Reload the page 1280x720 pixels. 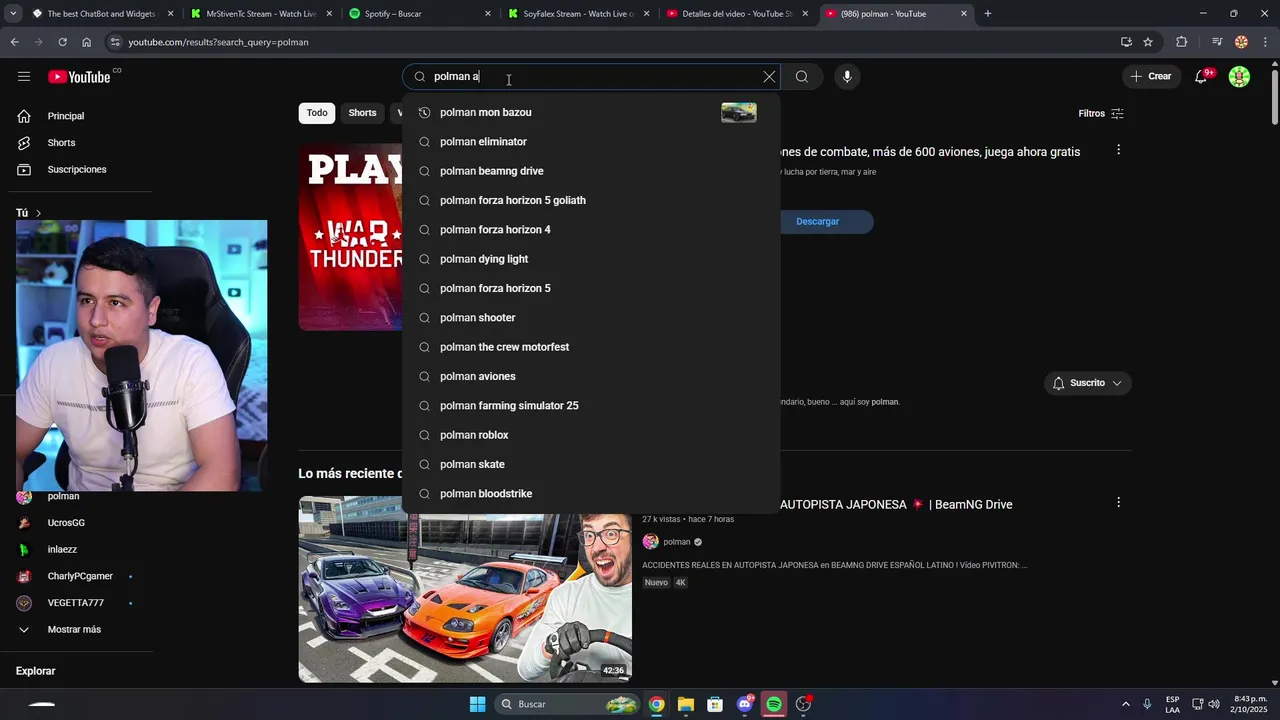[62, 42]
